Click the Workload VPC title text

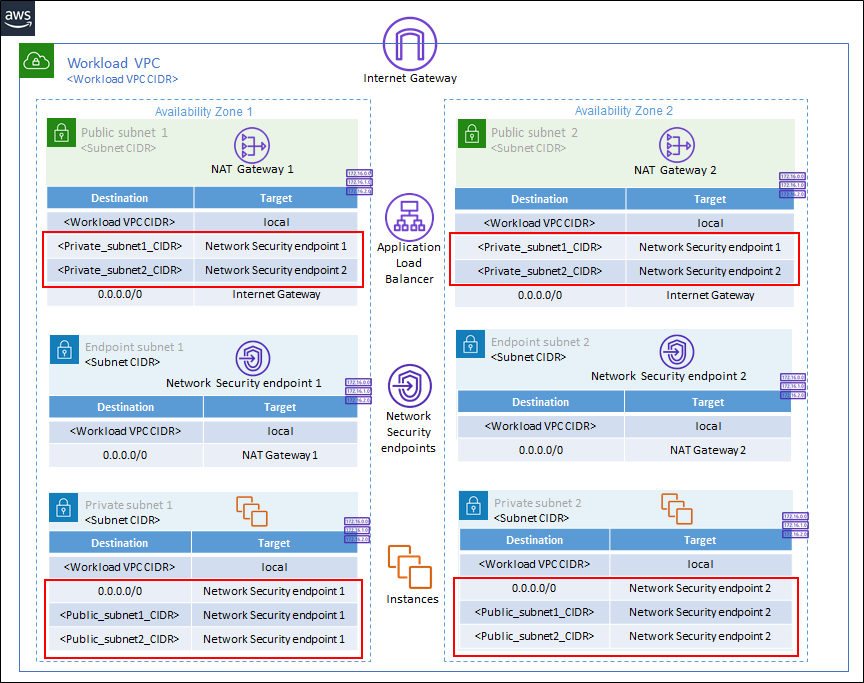113,63
